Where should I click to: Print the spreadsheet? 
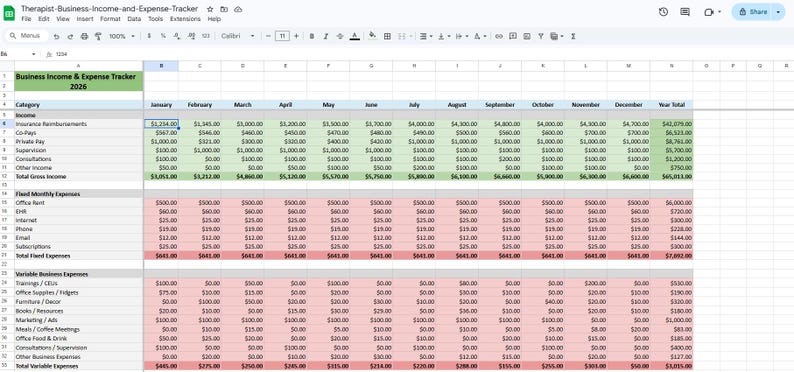click(x=85, y=36)
